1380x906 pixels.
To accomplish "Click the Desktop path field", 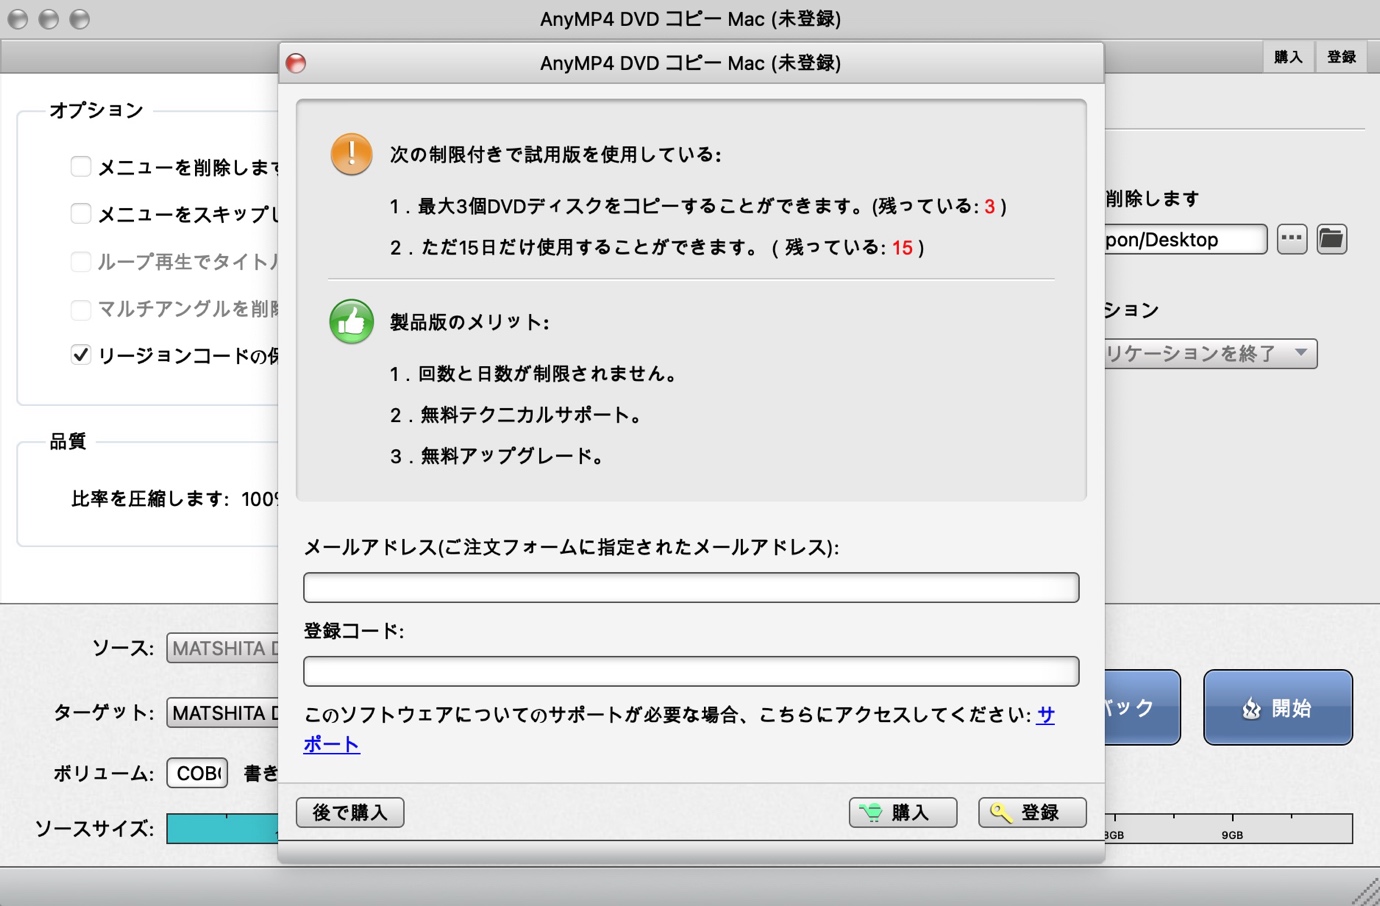I will pyautogui.click(x=1185, y=239).
